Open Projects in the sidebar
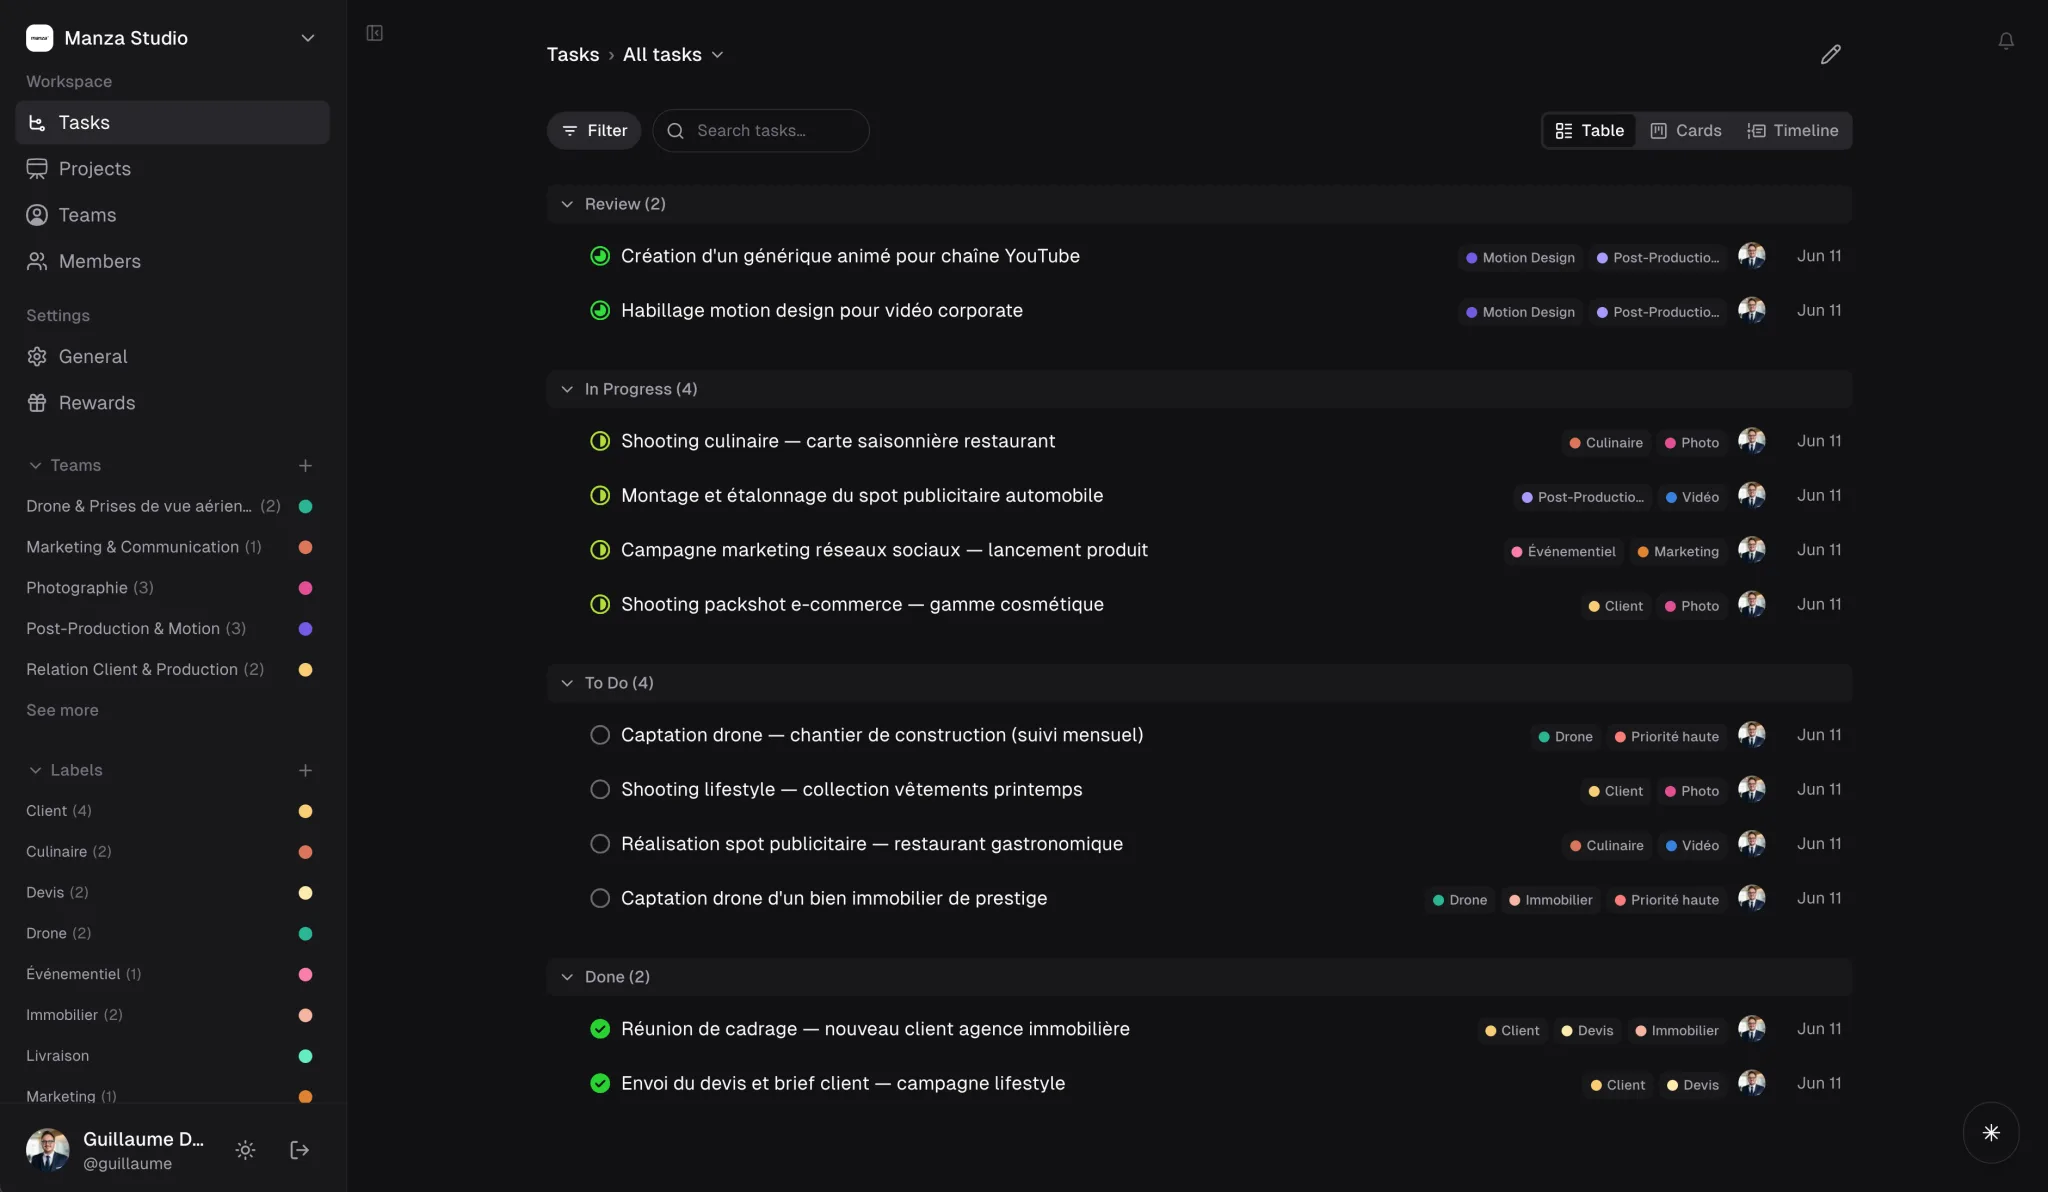This screenshot has width=2048, height=1192. point(172,169)
